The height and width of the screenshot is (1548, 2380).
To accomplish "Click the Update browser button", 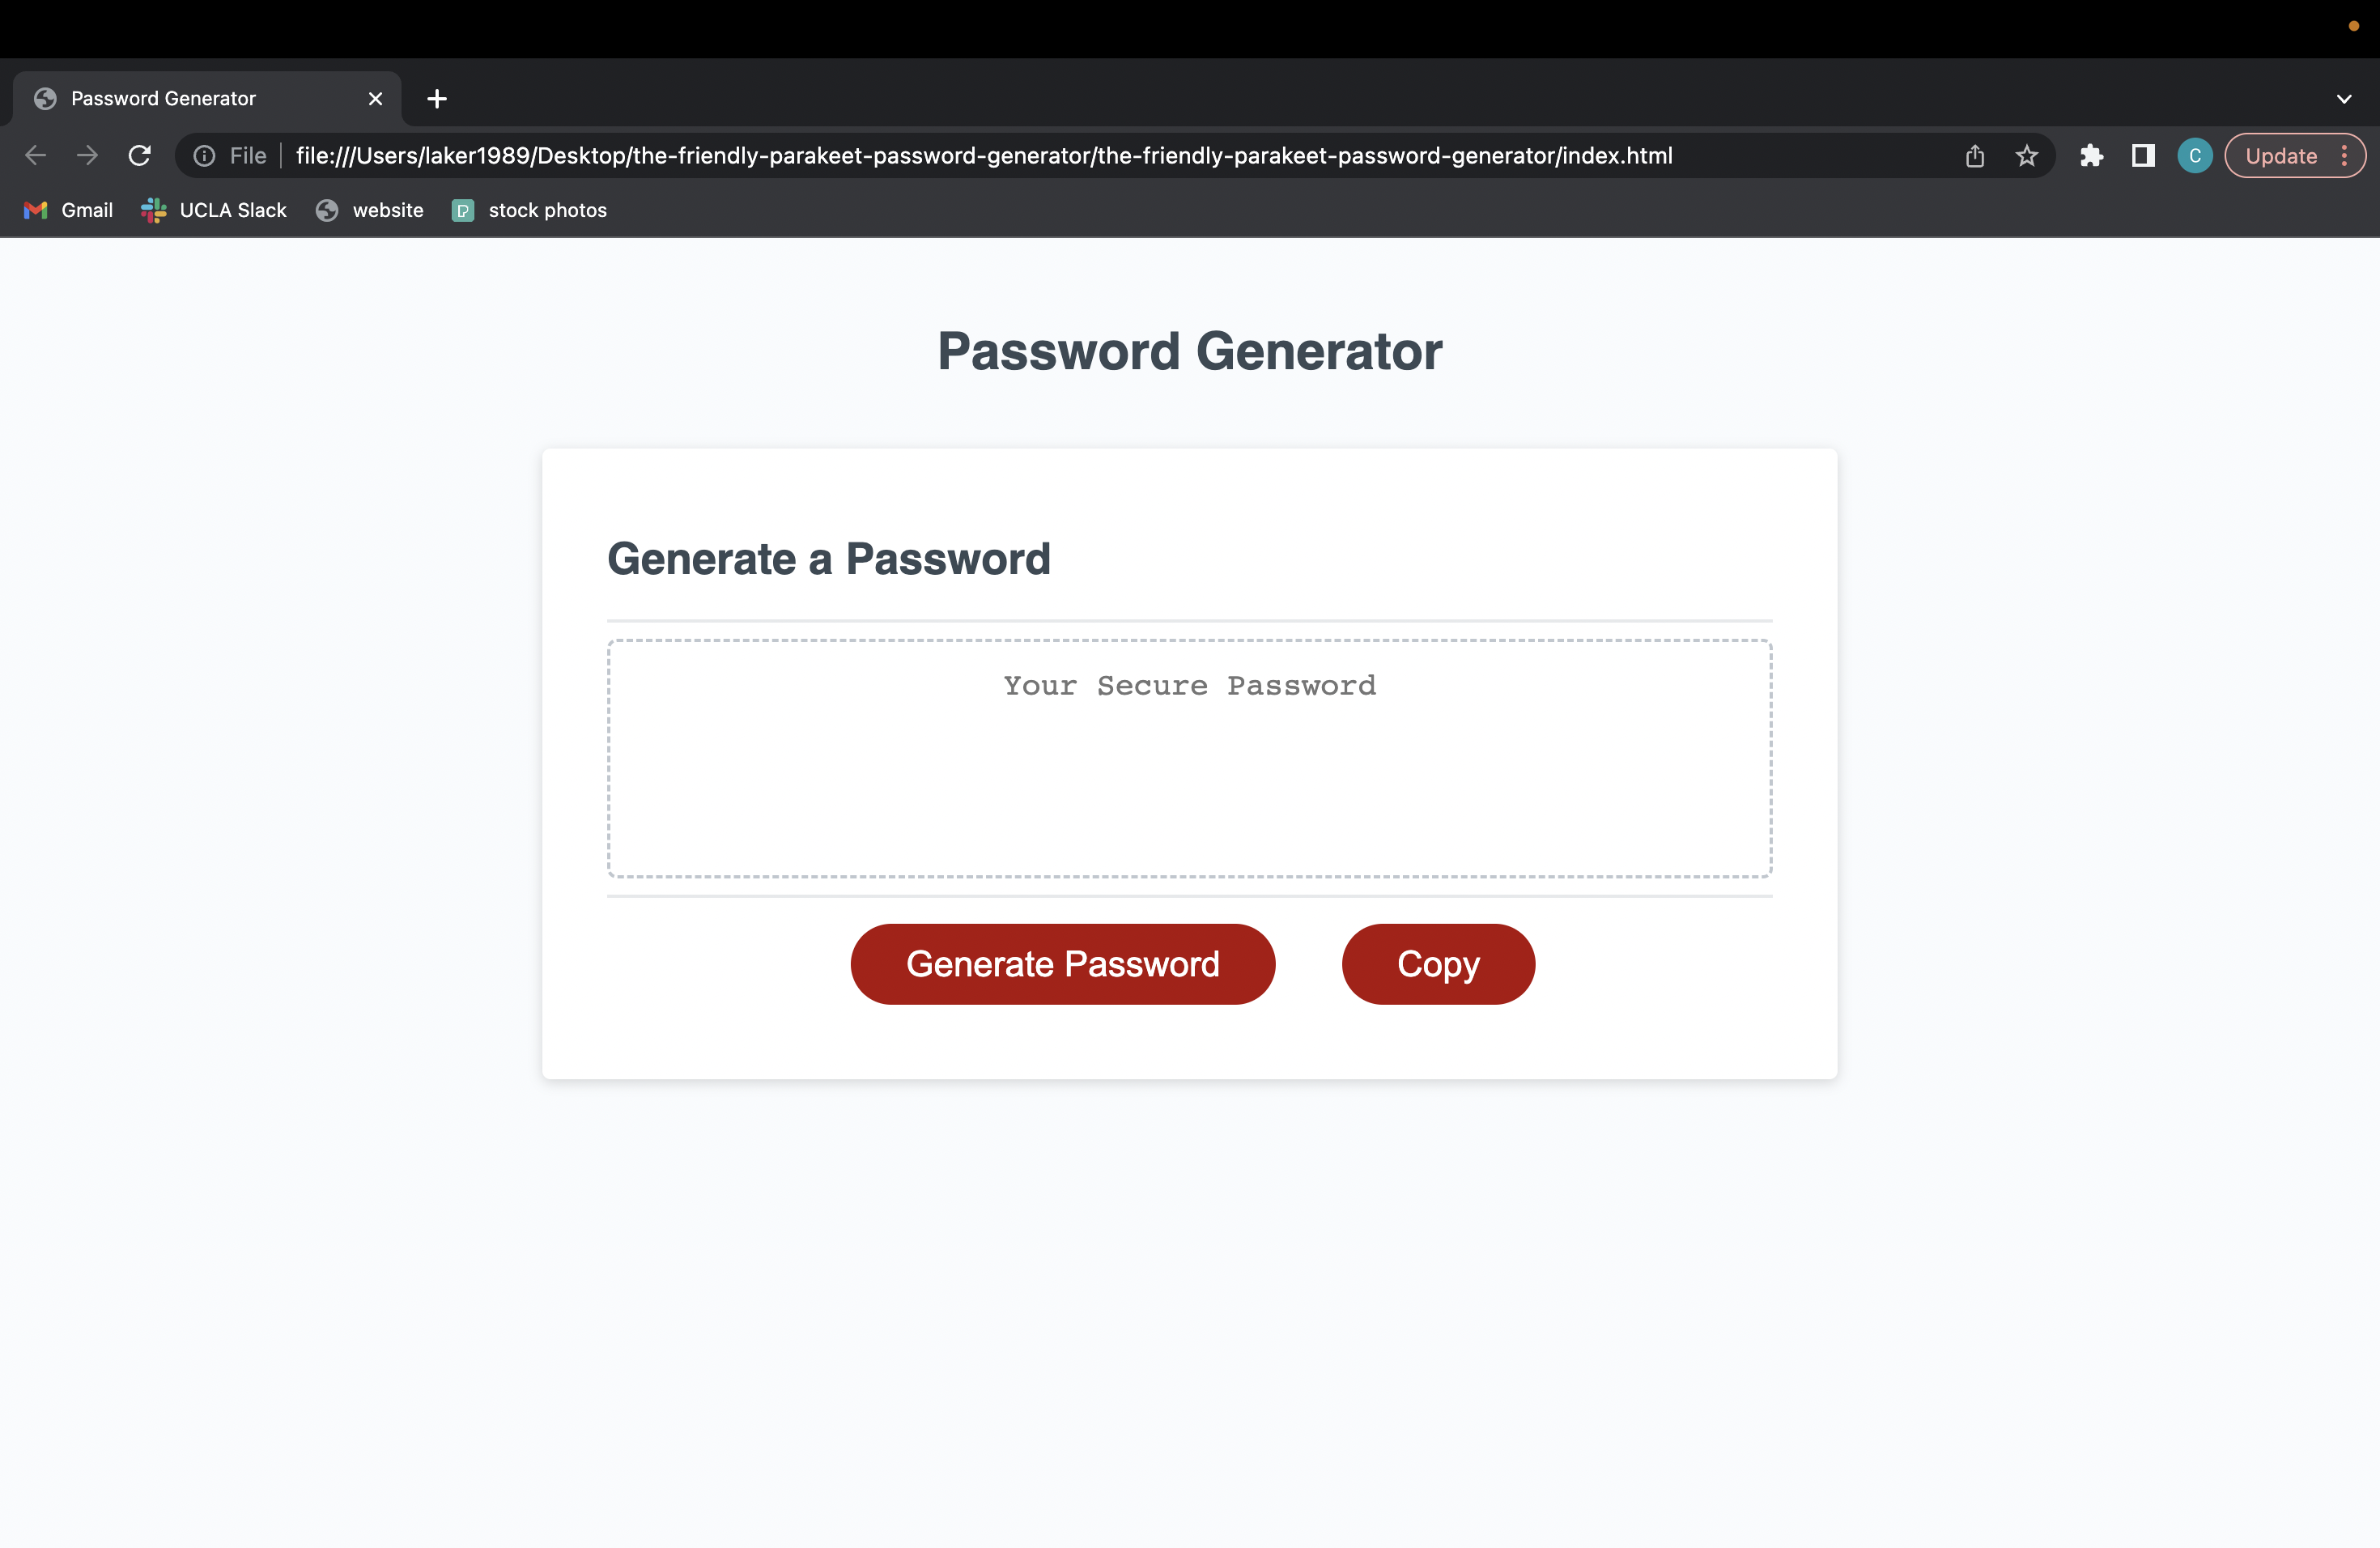I will (x=2281, y=155).
